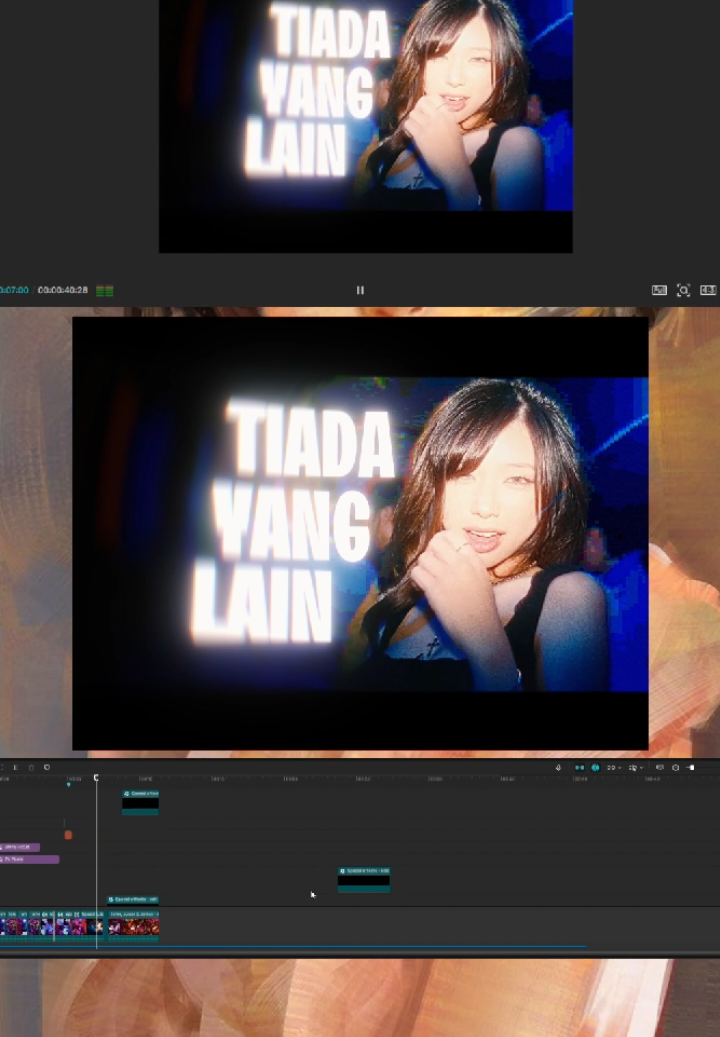This screenshot has width=720, height=1037.
Task: Click the shield marker icon in timeline toolbar
Action: [x=47, y=767]
